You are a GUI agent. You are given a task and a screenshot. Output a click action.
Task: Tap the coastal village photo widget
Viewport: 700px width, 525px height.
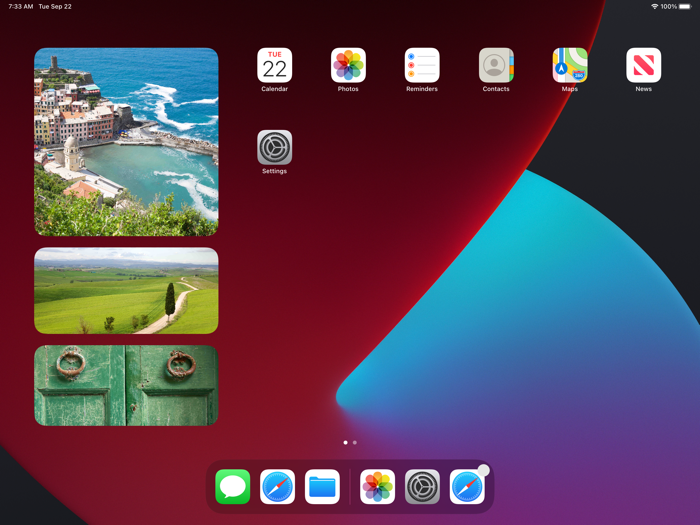126,142
